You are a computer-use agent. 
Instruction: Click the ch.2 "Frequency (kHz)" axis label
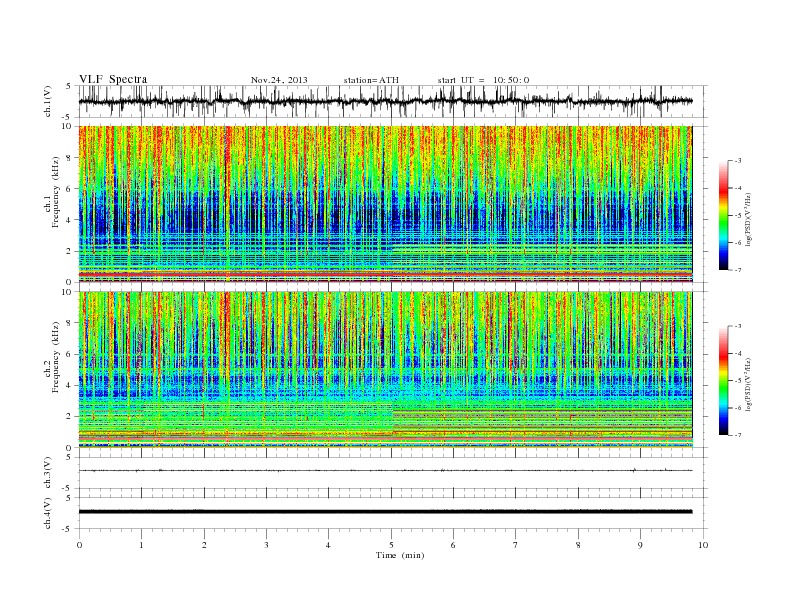pyautogui.click(x=56, y=356)
